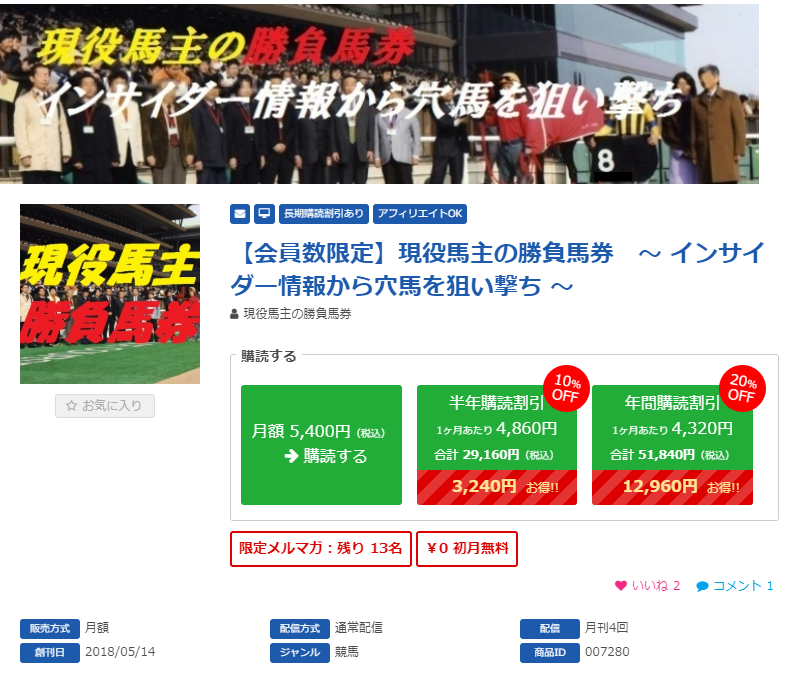Click the blue monitor web viewing icon
Viewport: 786px width, 673px height.
click(x=264, y=214)
